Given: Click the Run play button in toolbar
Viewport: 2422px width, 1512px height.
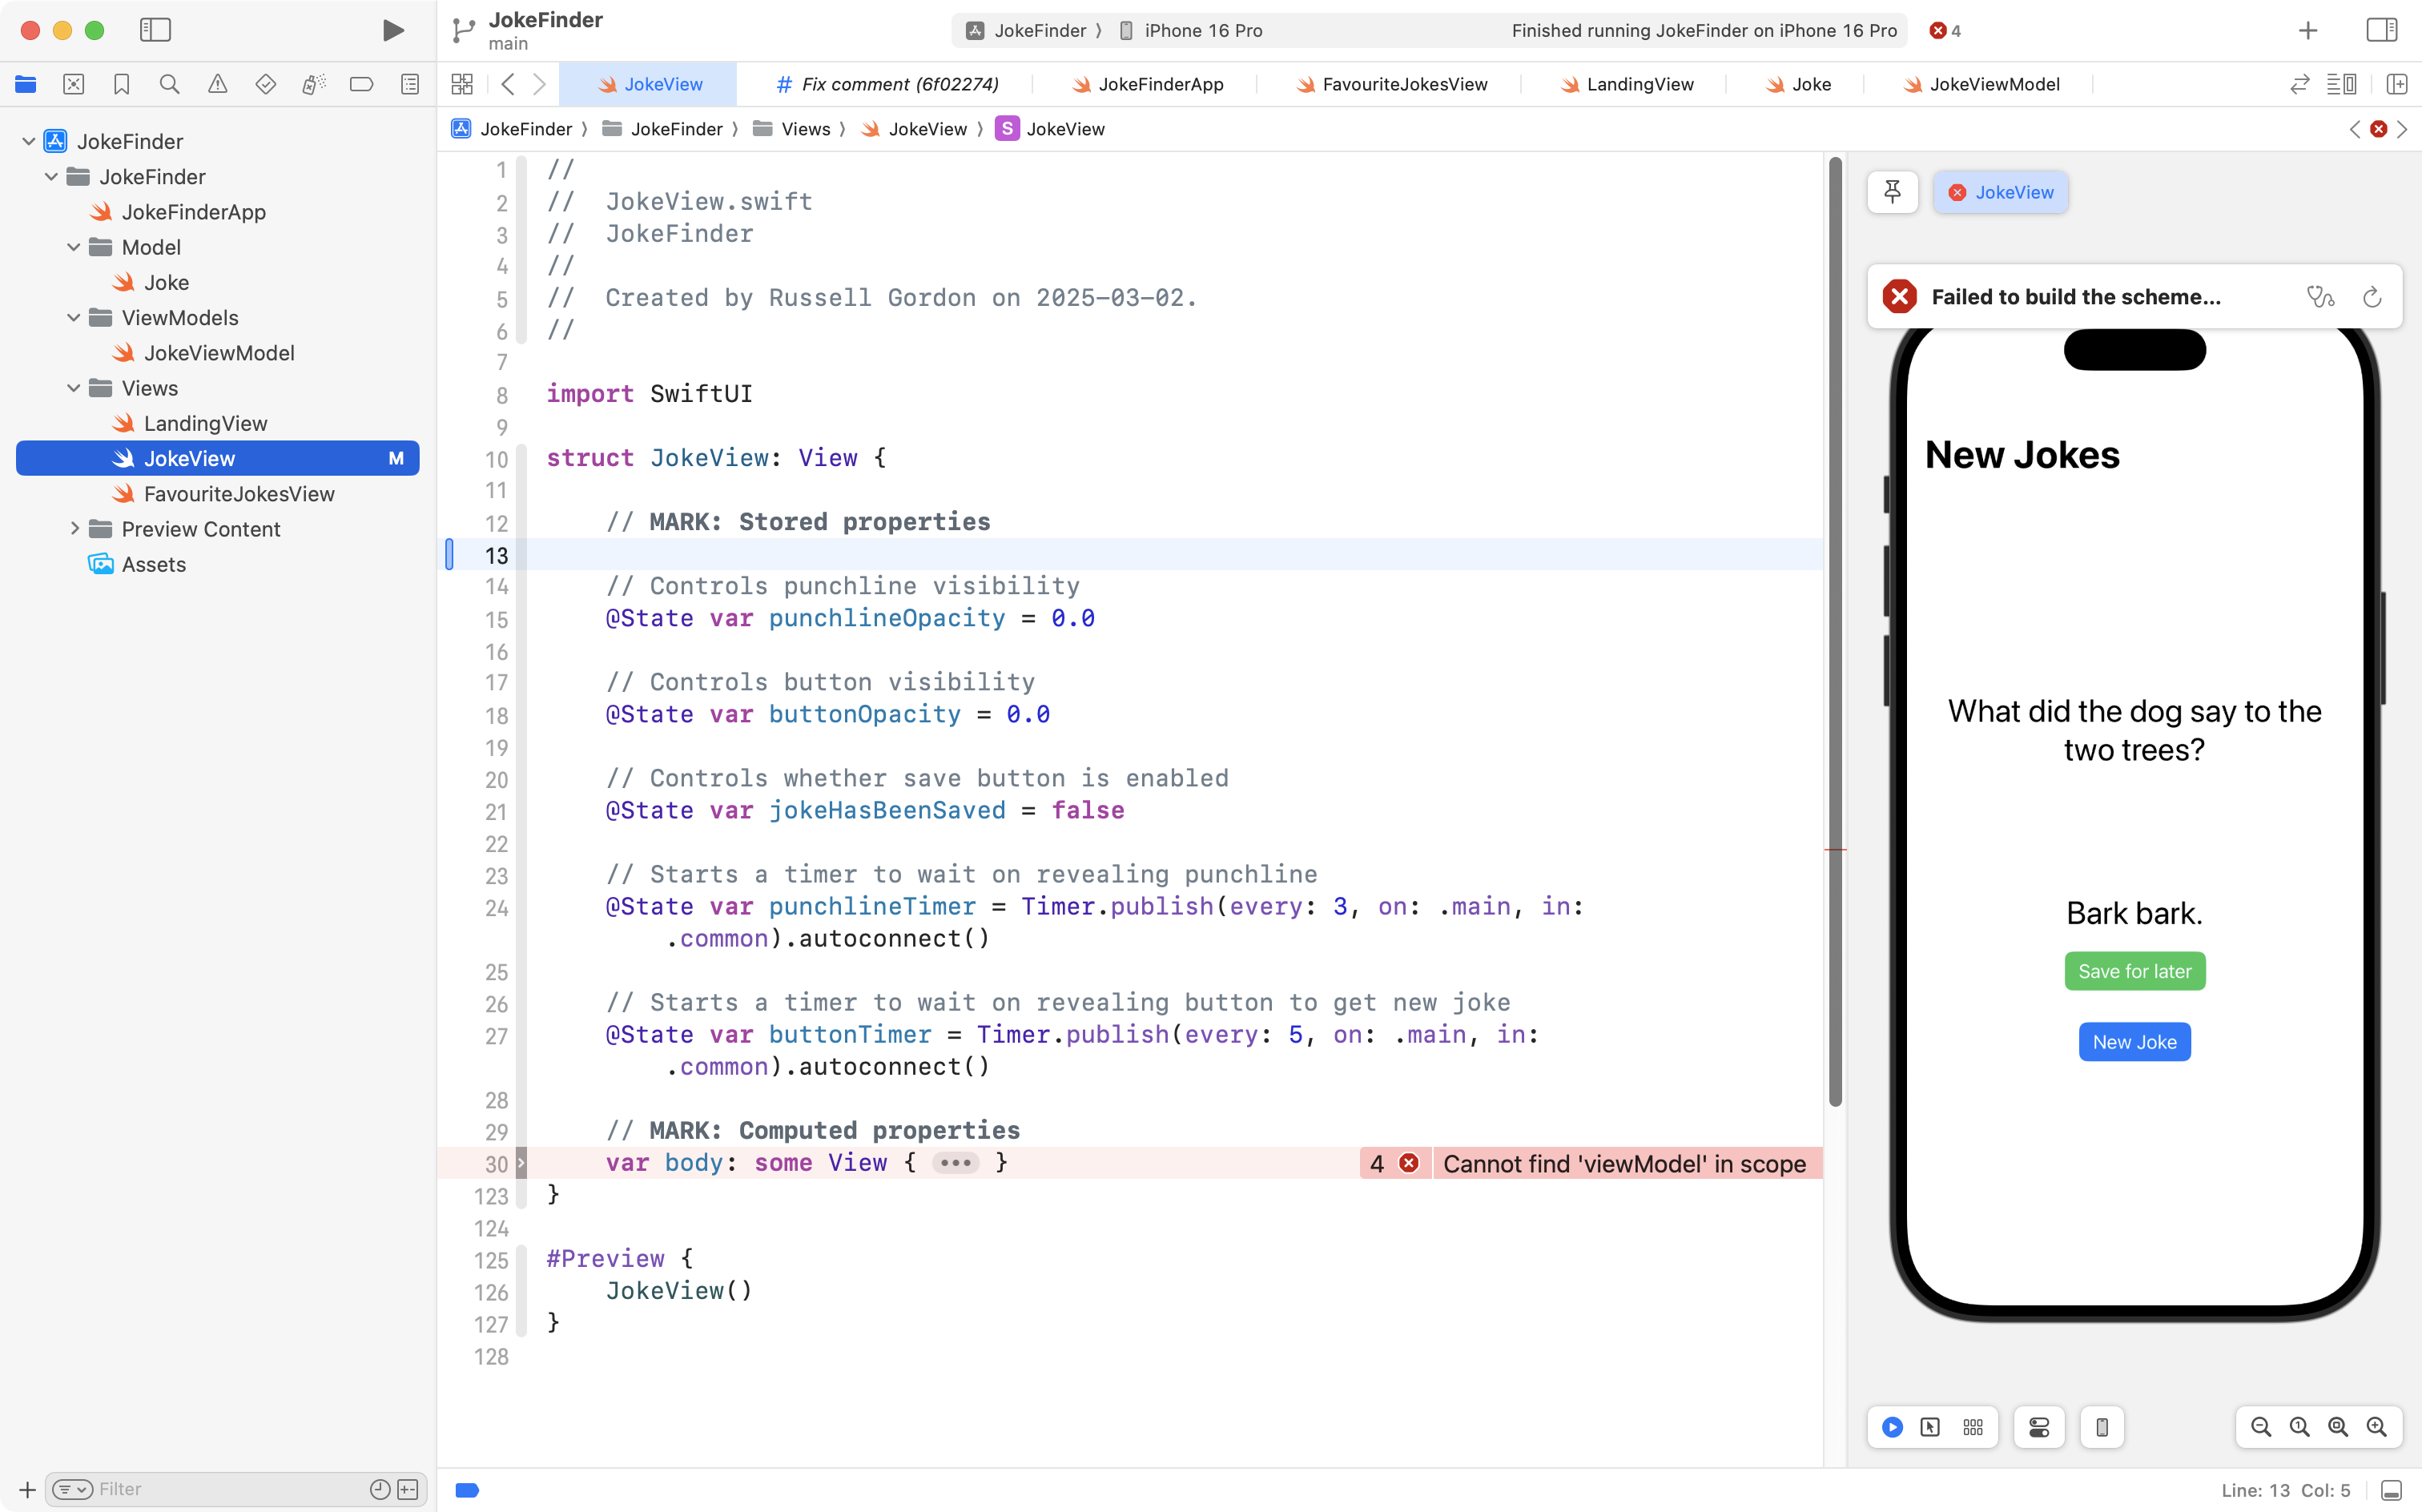Looking at the screenshot, I should pyautogui.click(x=393, y=30).
